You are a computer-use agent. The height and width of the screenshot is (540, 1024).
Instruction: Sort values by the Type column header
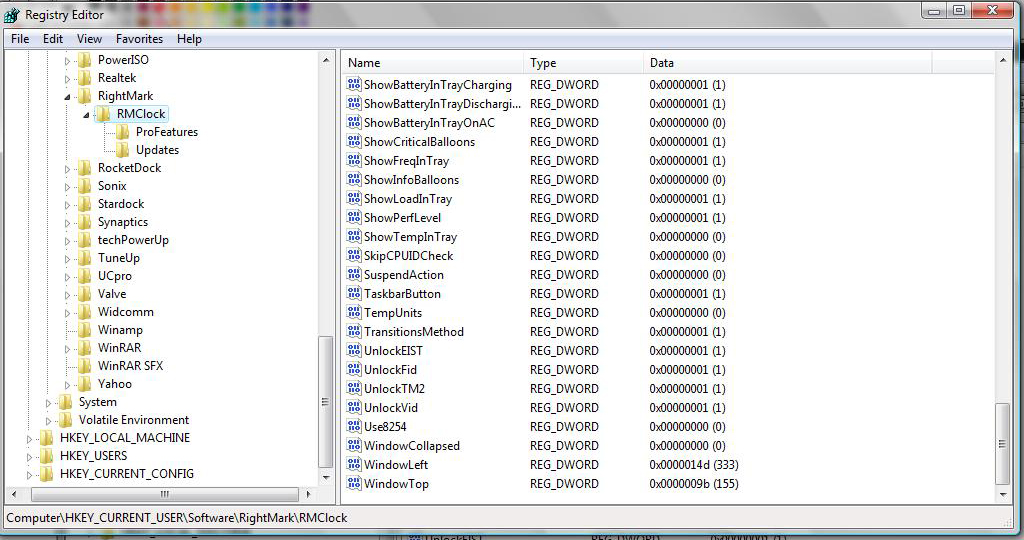click(583, 63)
